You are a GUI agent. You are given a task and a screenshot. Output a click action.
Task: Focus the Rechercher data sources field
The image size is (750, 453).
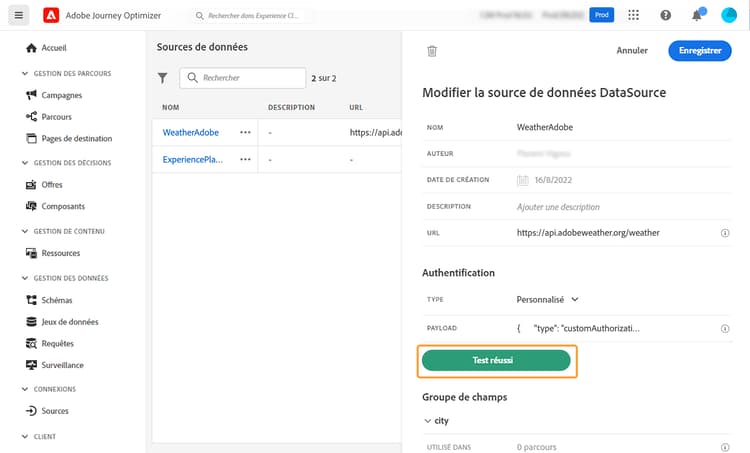[243, 78]
